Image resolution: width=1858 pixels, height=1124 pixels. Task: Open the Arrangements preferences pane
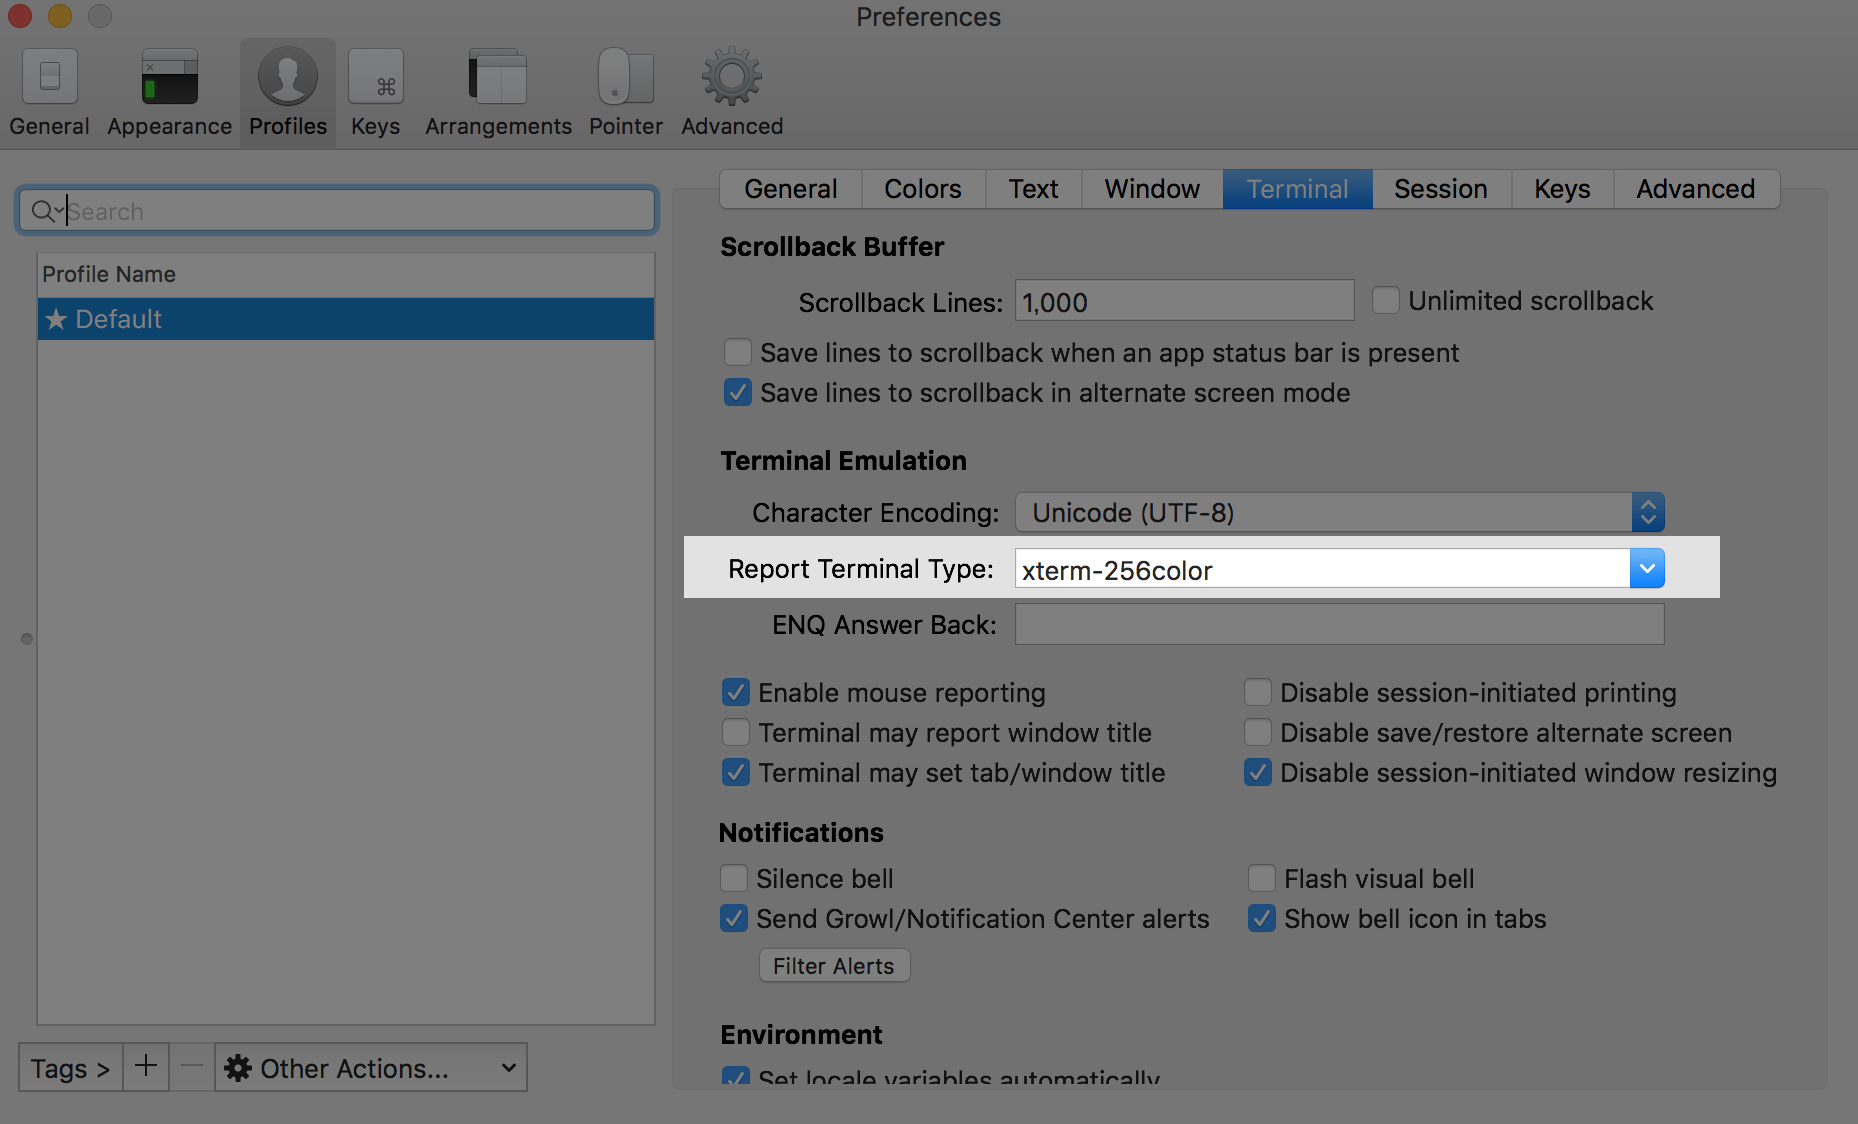(498, 78)
